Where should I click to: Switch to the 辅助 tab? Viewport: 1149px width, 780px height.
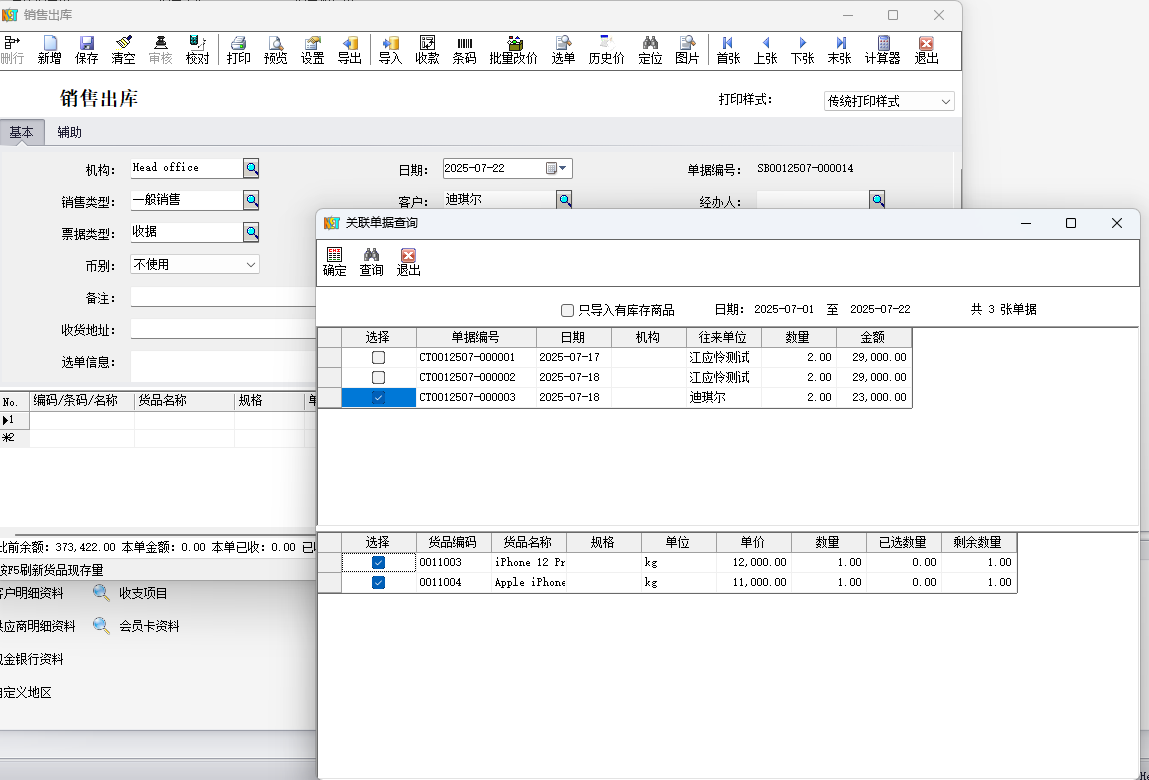(70, 133)
